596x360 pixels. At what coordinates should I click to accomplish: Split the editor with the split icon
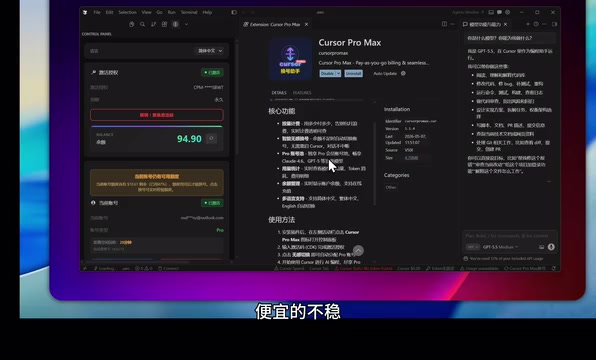[x=444, y=24]
